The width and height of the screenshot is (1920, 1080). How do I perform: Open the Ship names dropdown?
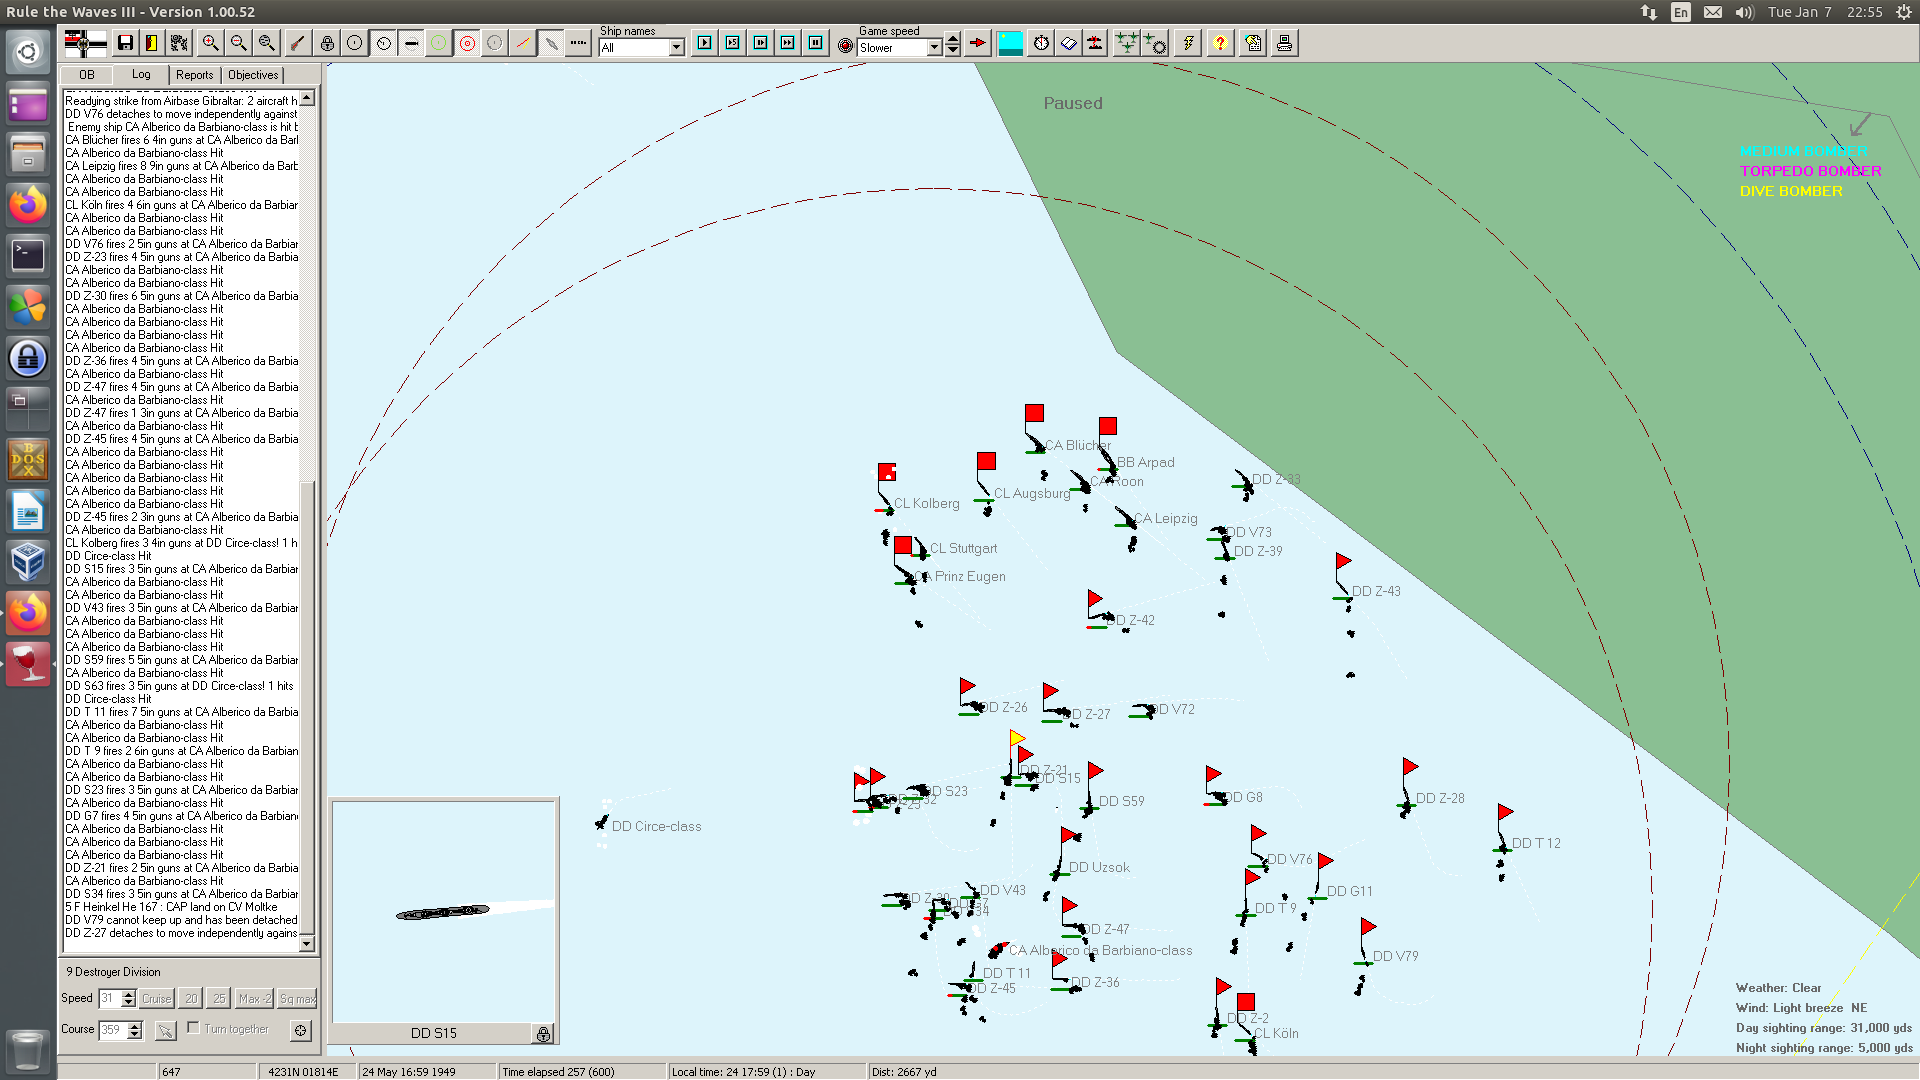point(677,48)
